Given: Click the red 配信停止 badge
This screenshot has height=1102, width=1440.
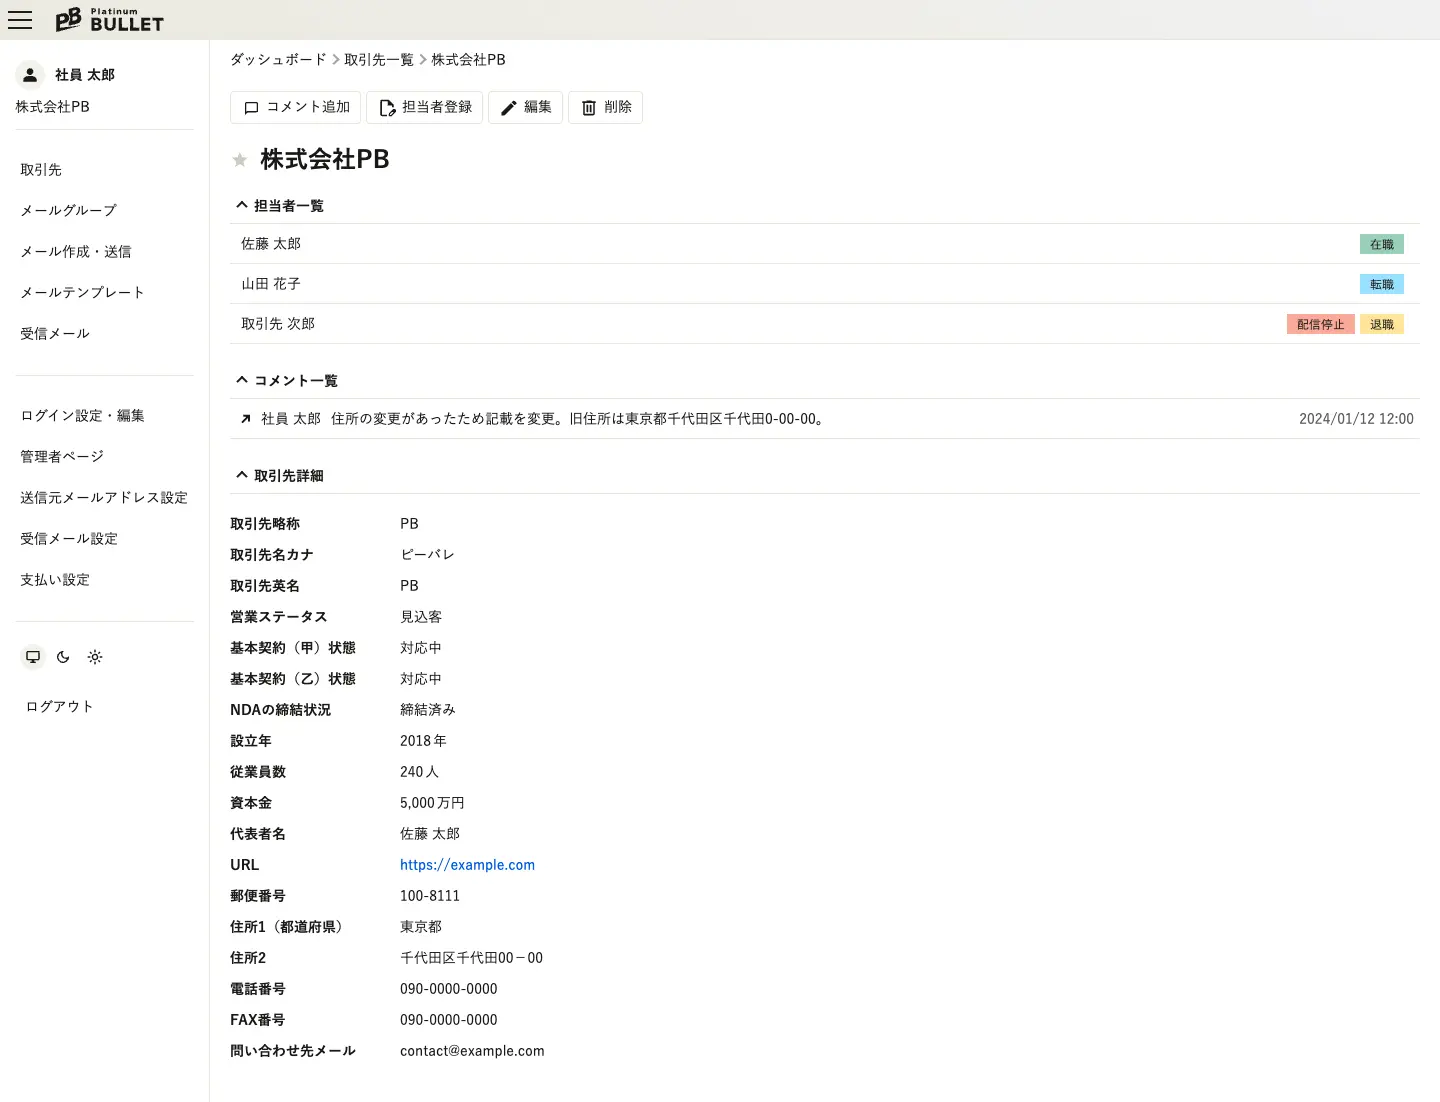Looking at the screenshot, I should (1320, 324).
